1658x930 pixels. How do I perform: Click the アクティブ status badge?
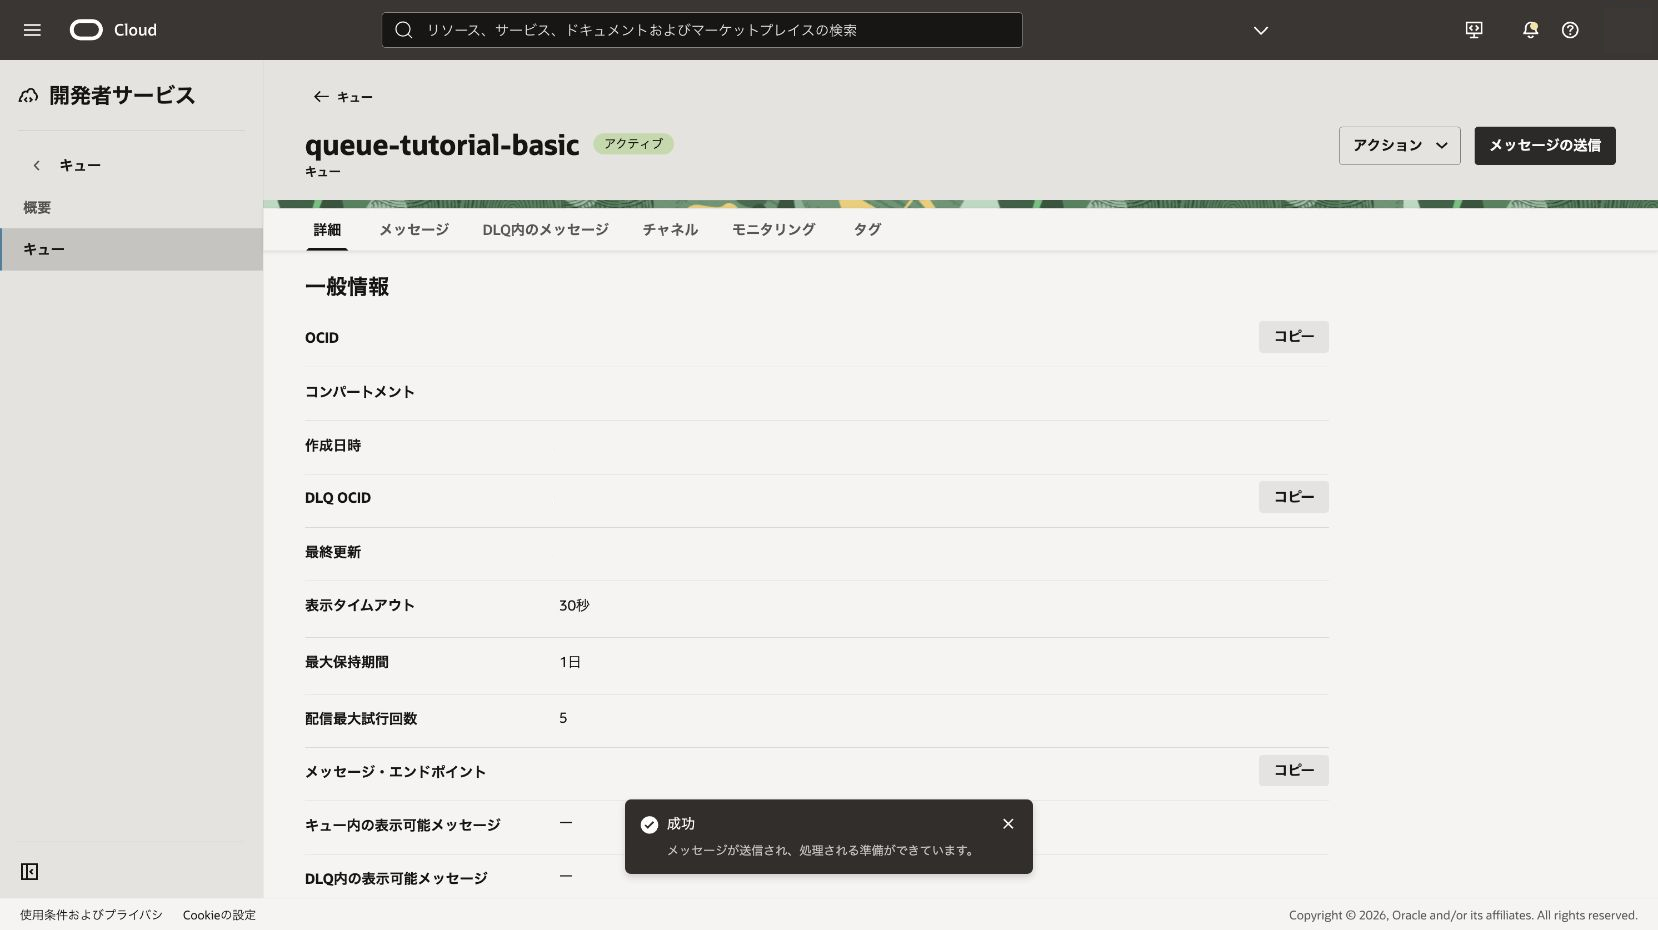(633, 144)
